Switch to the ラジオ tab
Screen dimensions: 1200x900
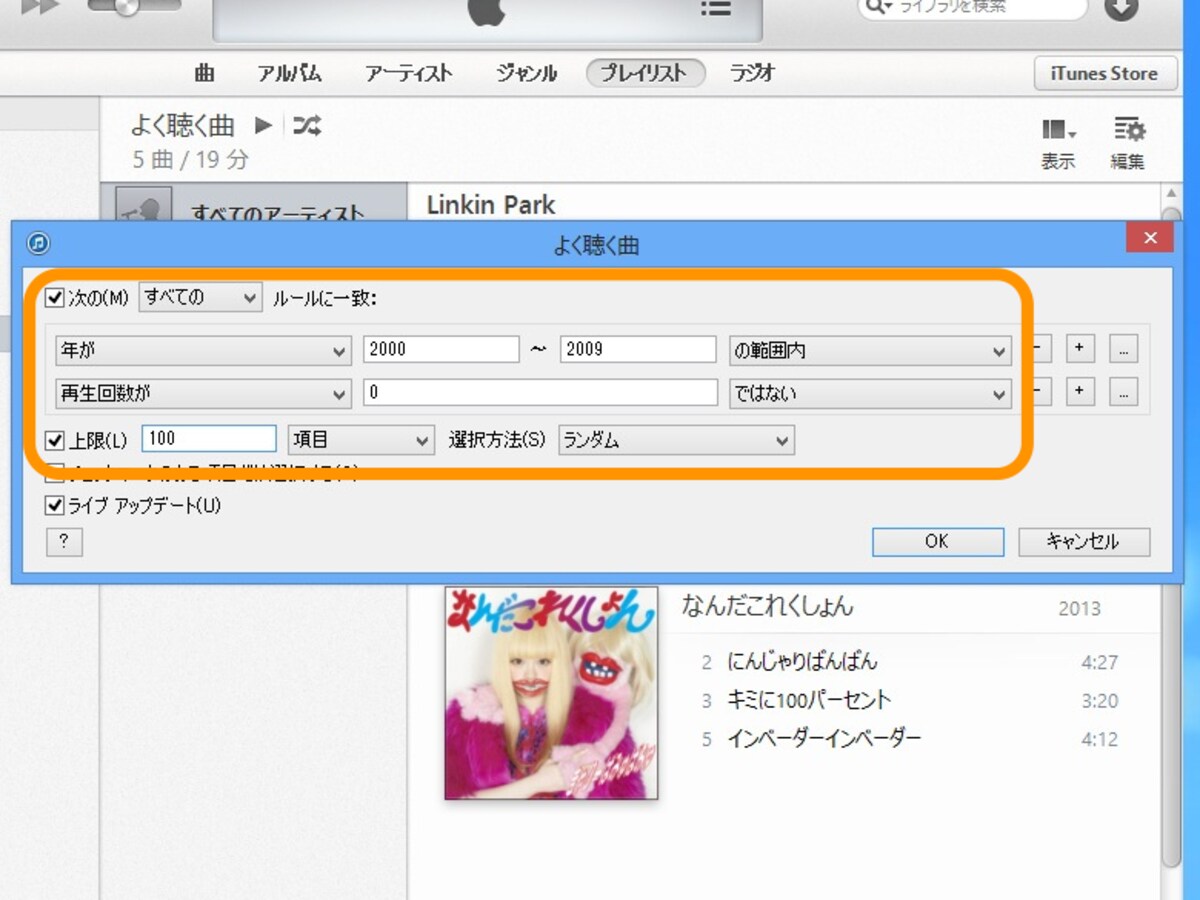tap(752, 73)
